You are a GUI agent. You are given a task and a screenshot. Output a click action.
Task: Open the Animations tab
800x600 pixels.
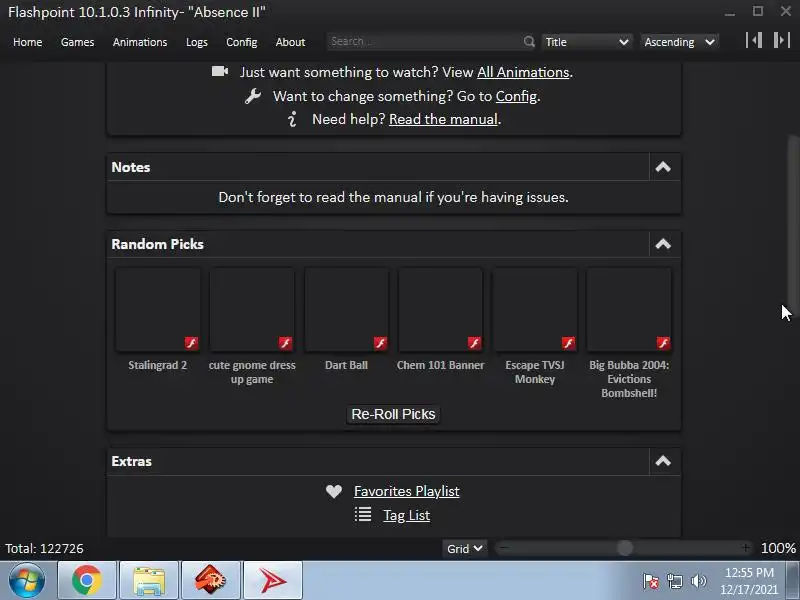pos(140,42)
